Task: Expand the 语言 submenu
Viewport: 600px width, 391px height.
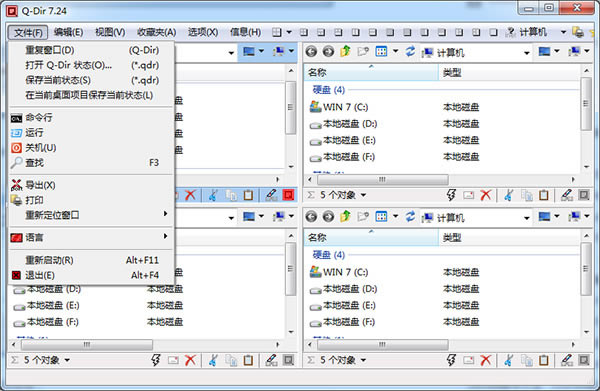Action: pyautogui.click(x=165, y=236)
